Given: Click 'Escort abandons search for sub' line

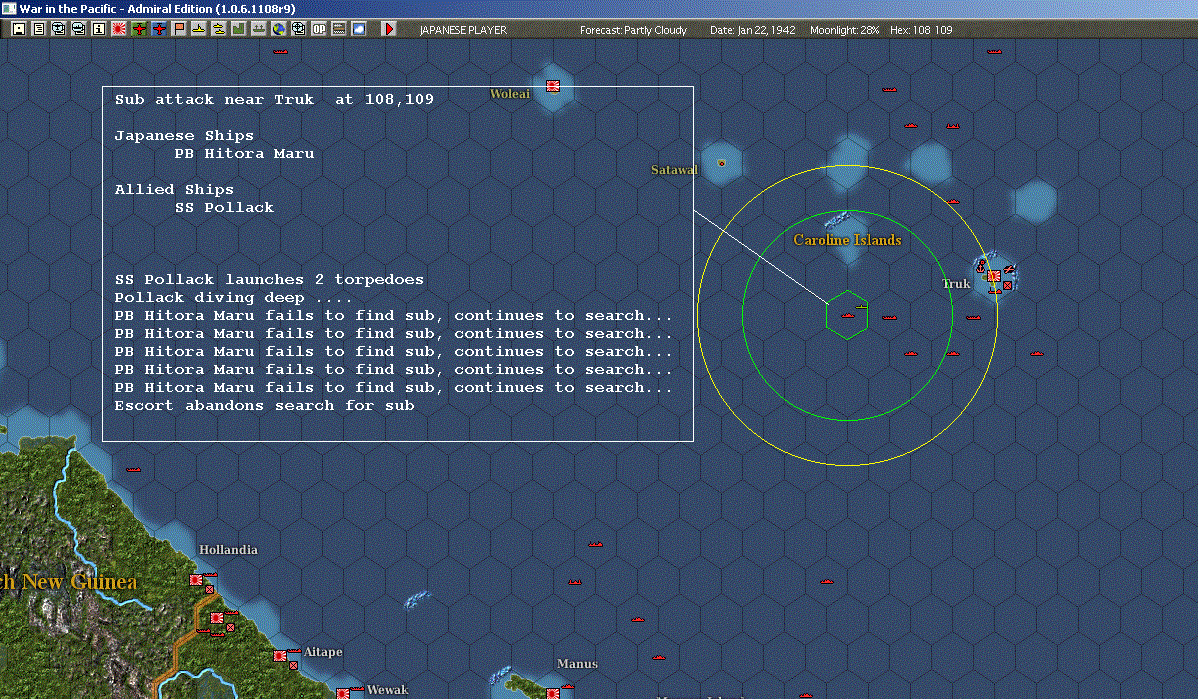Looking at the screenshot, I should pyautogui.click(x=264, y=406).
